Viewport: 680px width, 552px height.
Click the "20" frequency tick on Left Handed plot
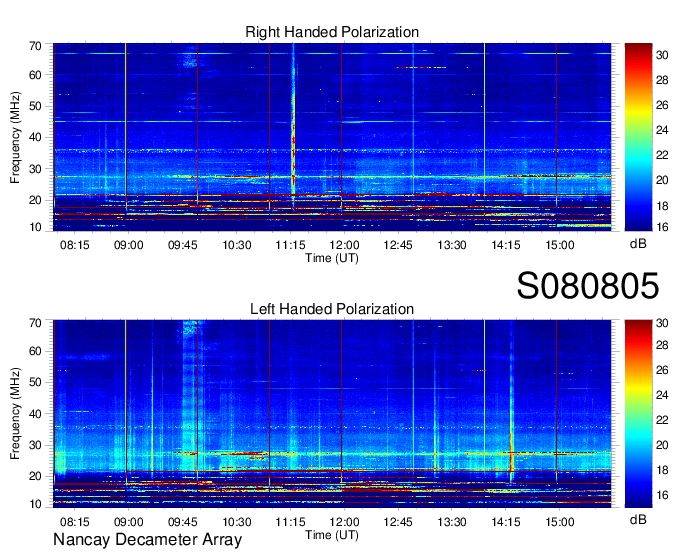(x=35, y=476)
